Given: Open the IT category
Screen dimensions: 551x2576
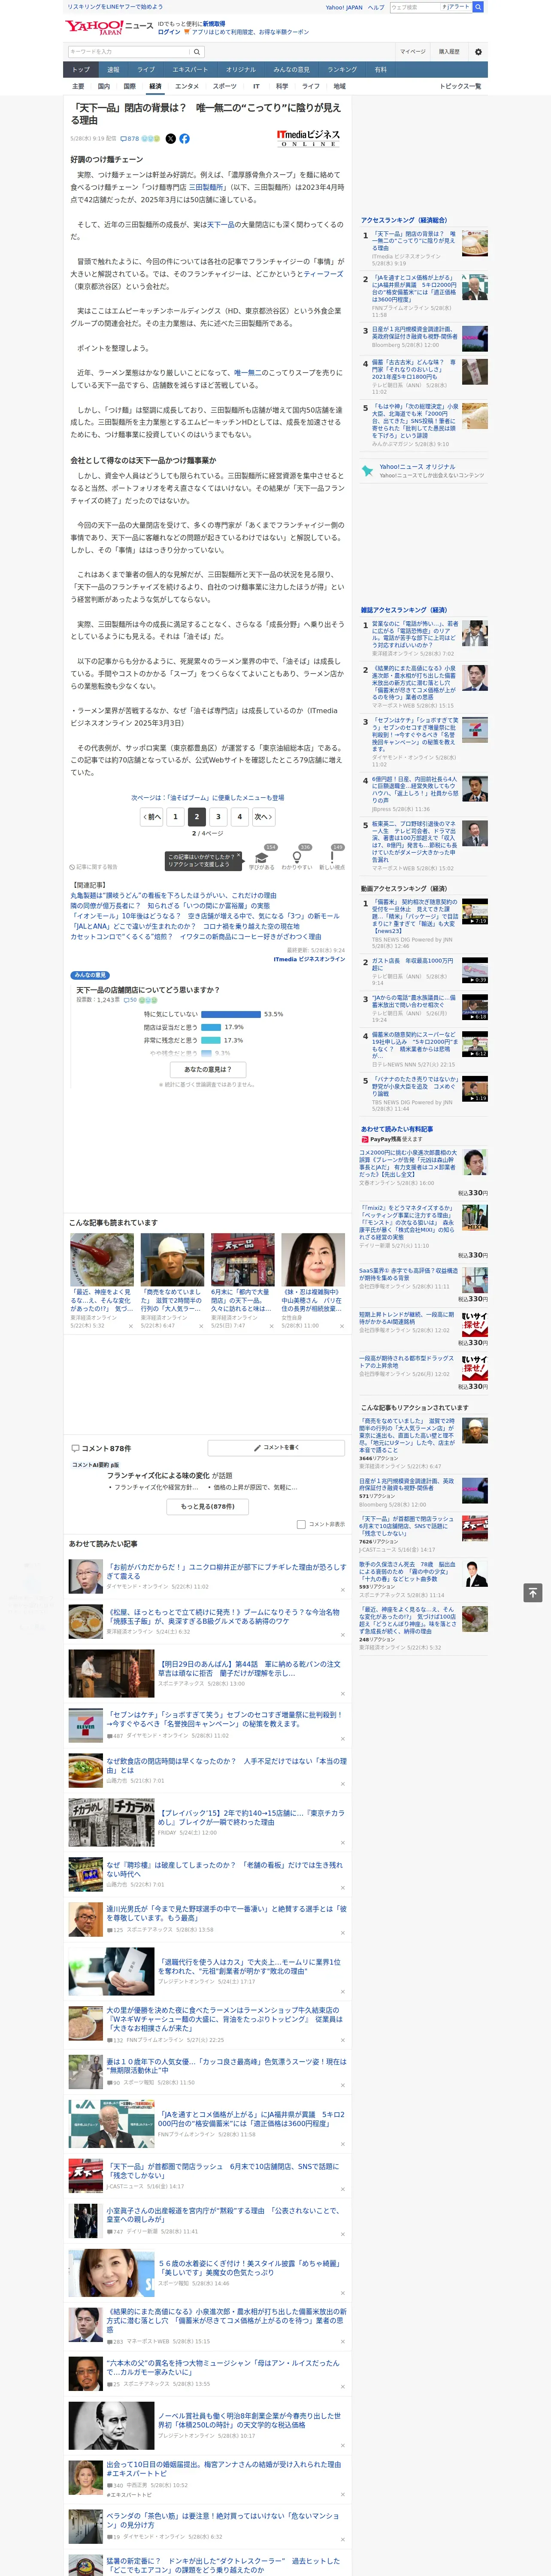Looking at the screenshot, I should (256, 86).
